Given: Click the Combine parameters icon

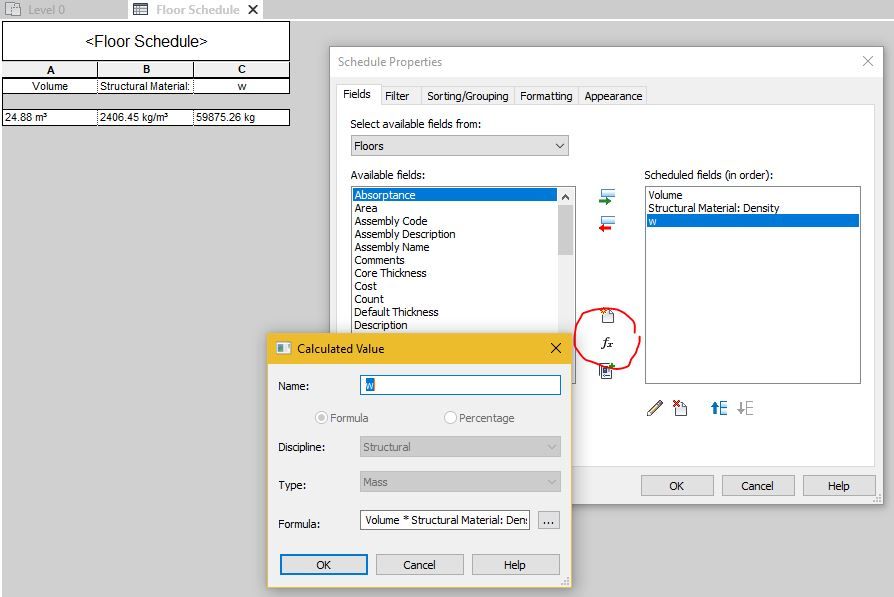Looking at the screenshot, I should pyautogui.click(x=607, y=371).
